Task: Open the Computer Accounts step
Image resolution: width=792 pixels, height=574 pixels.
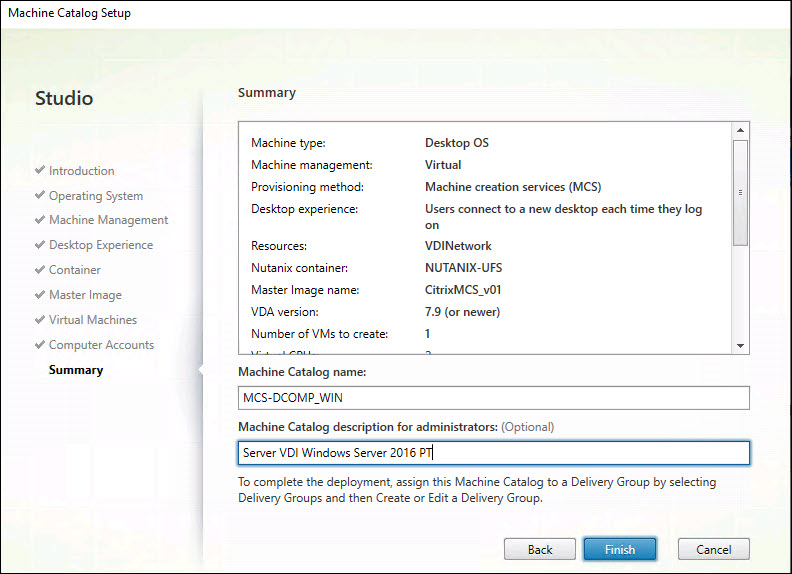Action: point(101,345)
